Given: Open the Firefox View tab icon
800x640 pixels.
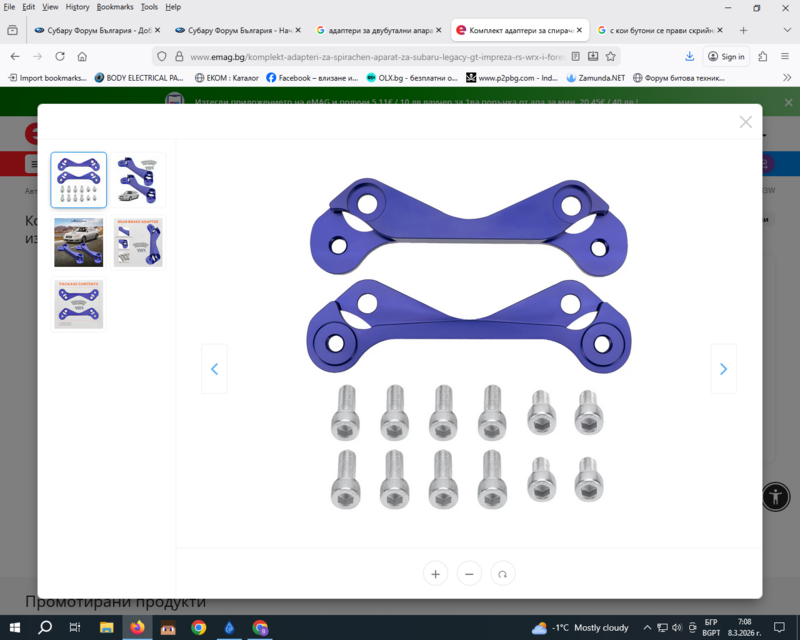Looking at the screenshot, I should point(12,31).
